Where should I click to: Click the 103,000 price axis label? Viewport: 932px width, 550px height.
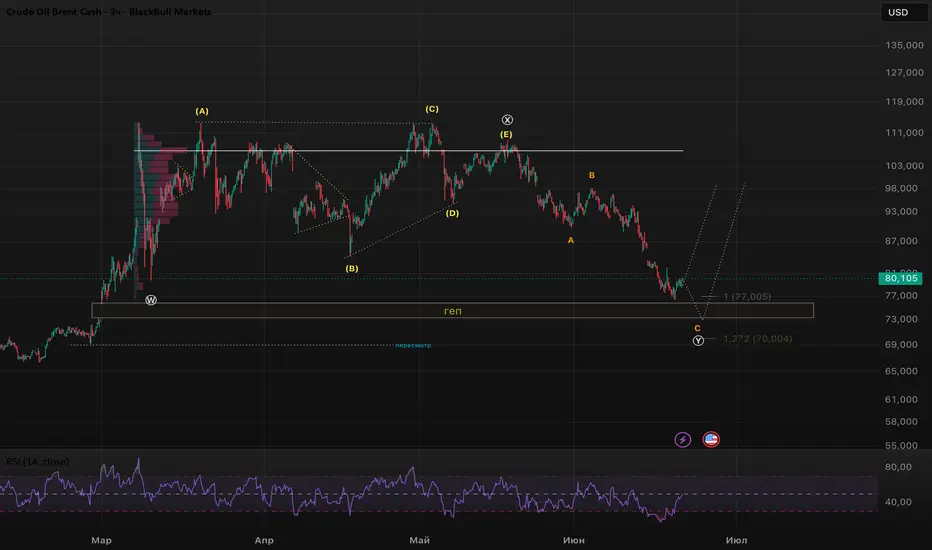pos(904,166)
